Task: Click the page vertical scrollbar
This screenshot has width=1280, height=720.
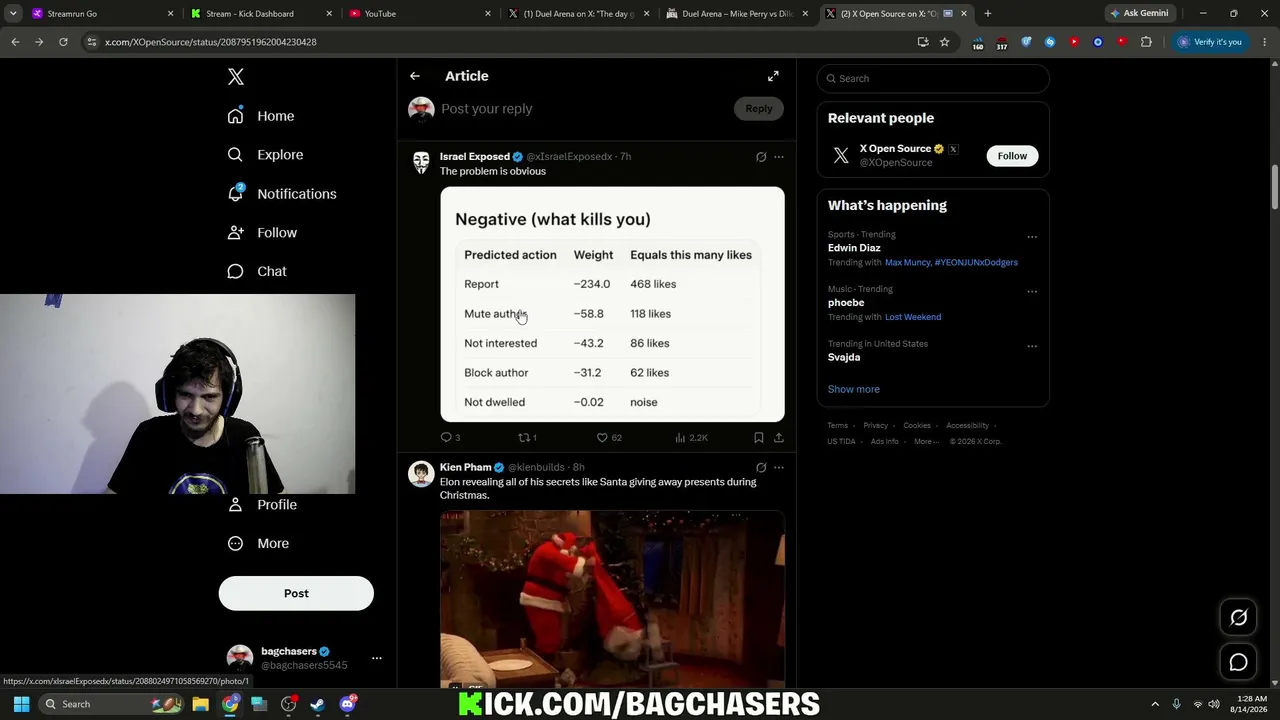Action: (x=1275, y=186)
